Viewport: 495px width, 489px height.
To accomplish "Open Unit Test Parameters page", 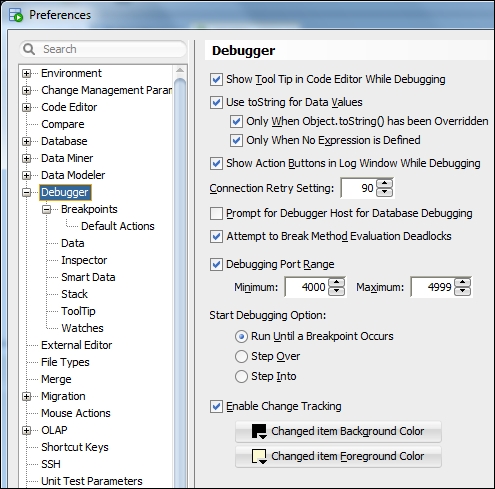I will click(x=92, y=481).
